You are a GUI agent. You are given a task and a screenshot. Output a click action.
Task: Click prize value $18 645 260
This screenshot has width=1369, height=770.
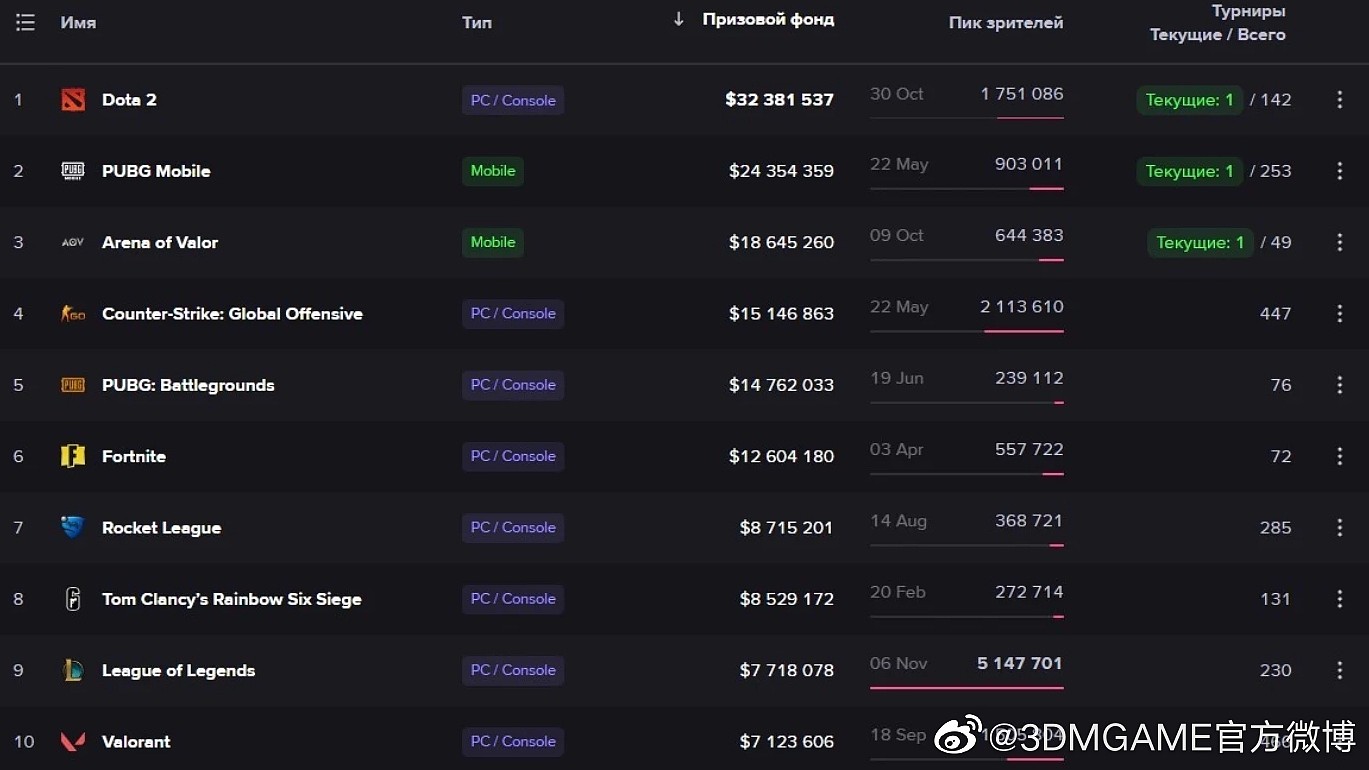point(781,242)
